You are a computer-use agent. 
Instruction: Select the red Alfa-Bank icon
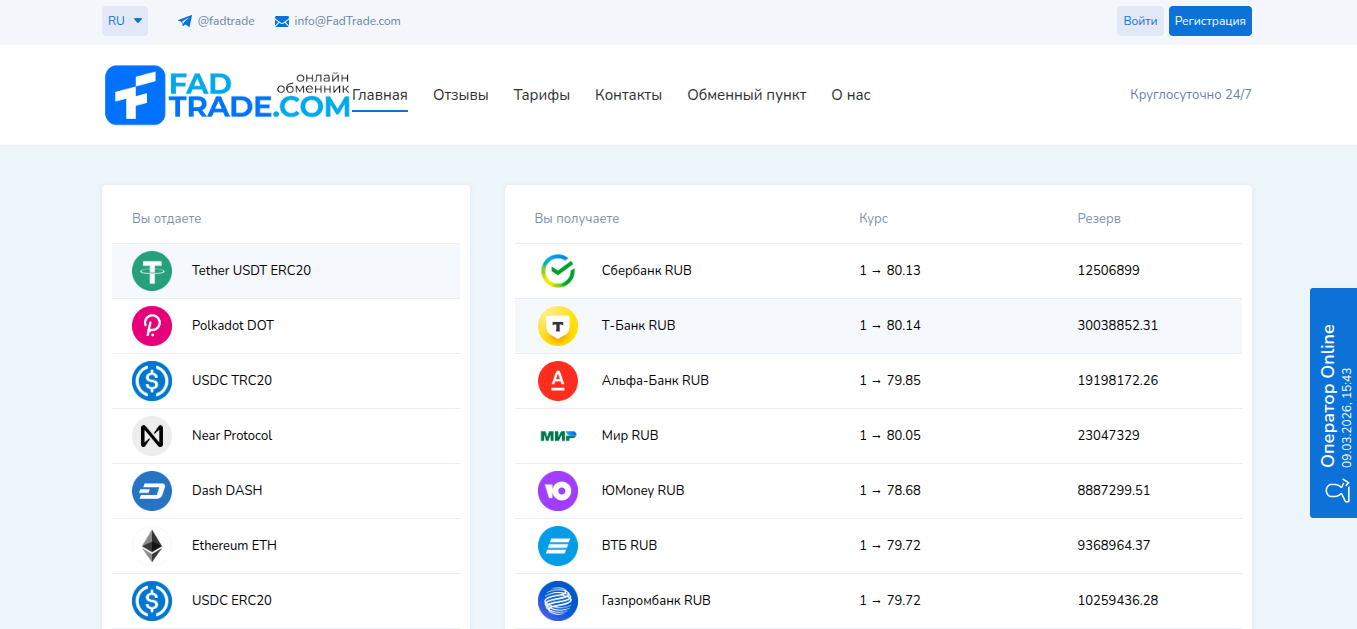click(558, 380)
